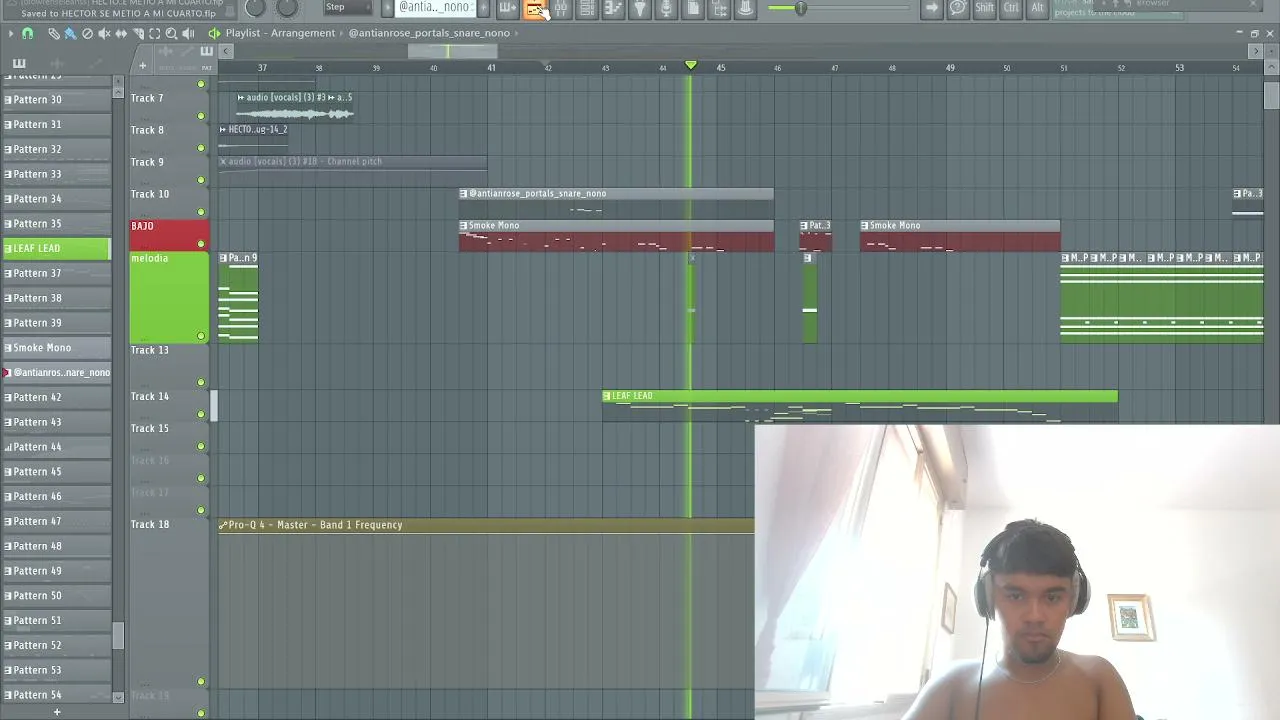Click the plus button next to pattern selector
1280x720 pixels.
click(x=483, y=8)
